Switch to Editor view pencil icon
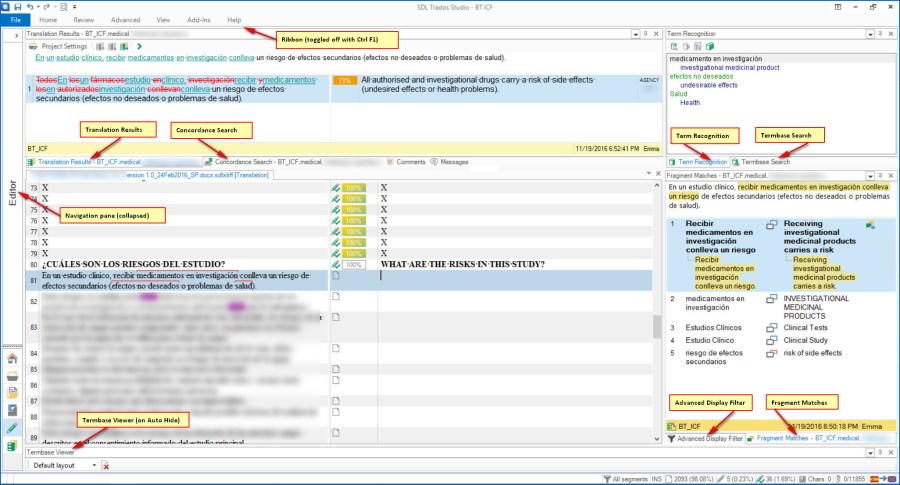The height and width of the screenshot is (485, 900). [x=12, y=427]
